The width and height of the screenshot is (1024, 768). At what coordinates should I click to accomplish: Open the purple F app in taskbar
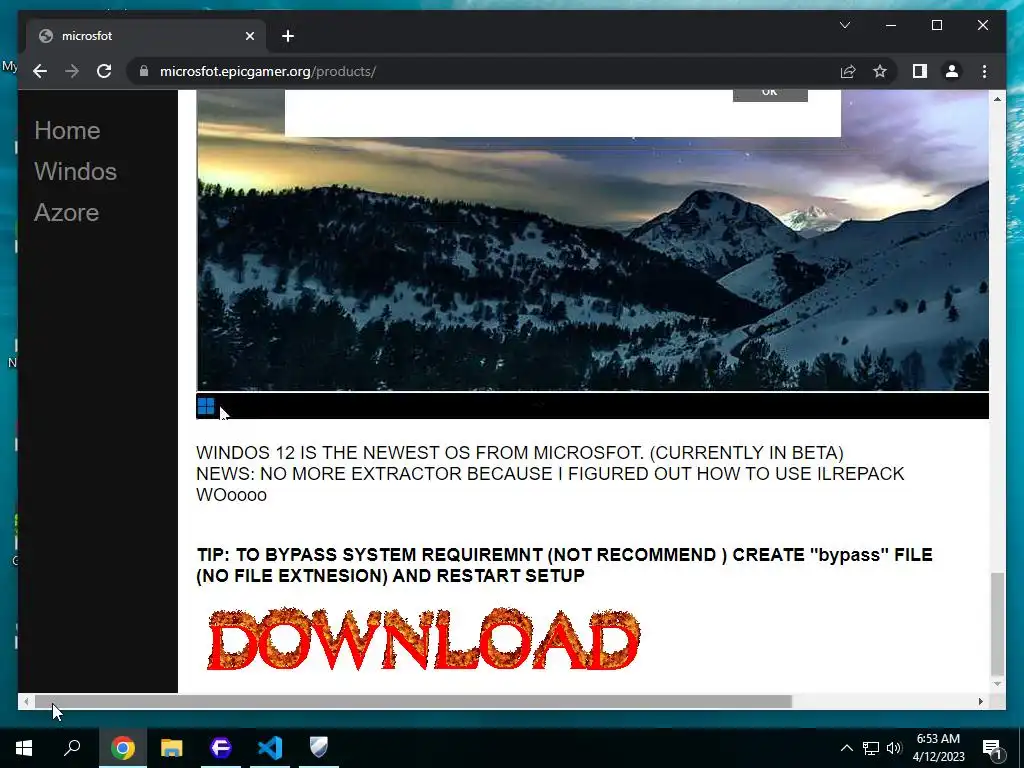tap(221, 748)
